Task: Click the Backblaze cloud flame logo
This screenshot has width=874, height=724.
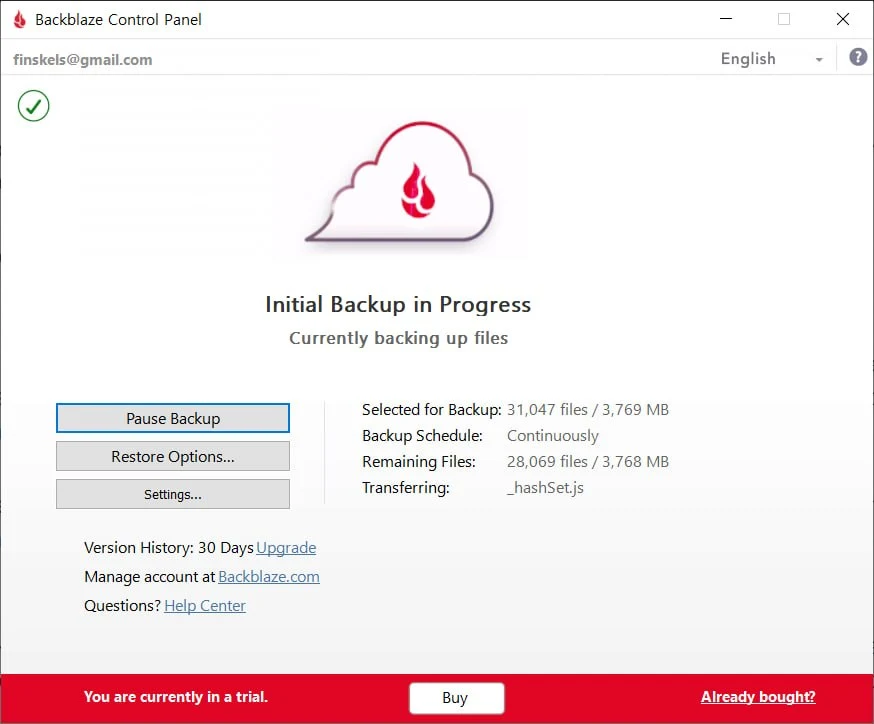Action: 400,182
